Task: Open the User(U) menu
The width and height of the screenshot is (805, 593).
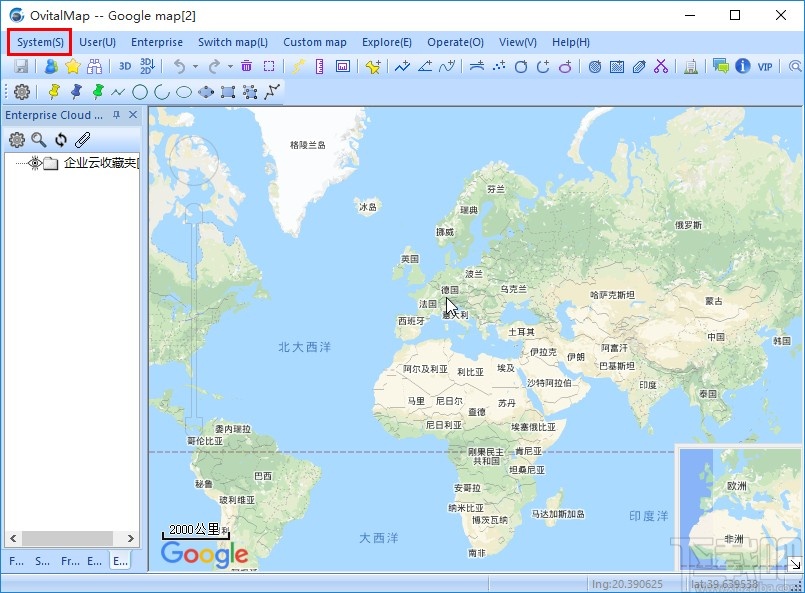Action: (x=98, y=42)
